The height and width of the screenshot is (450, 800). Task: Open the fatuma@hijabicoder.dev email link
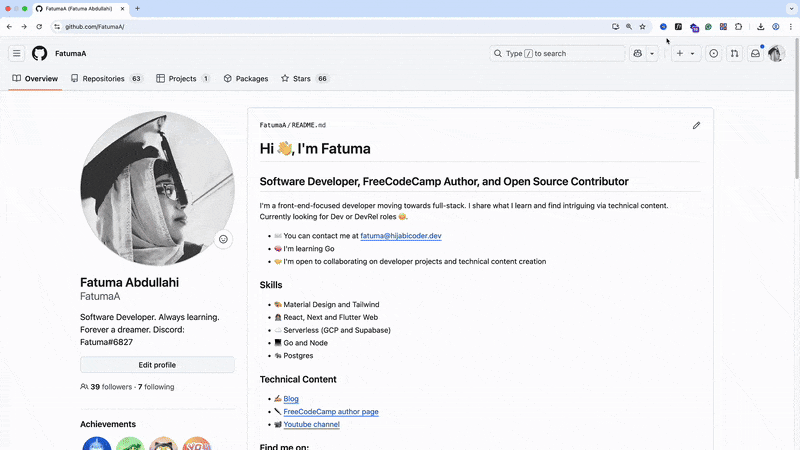click(401, 236)
